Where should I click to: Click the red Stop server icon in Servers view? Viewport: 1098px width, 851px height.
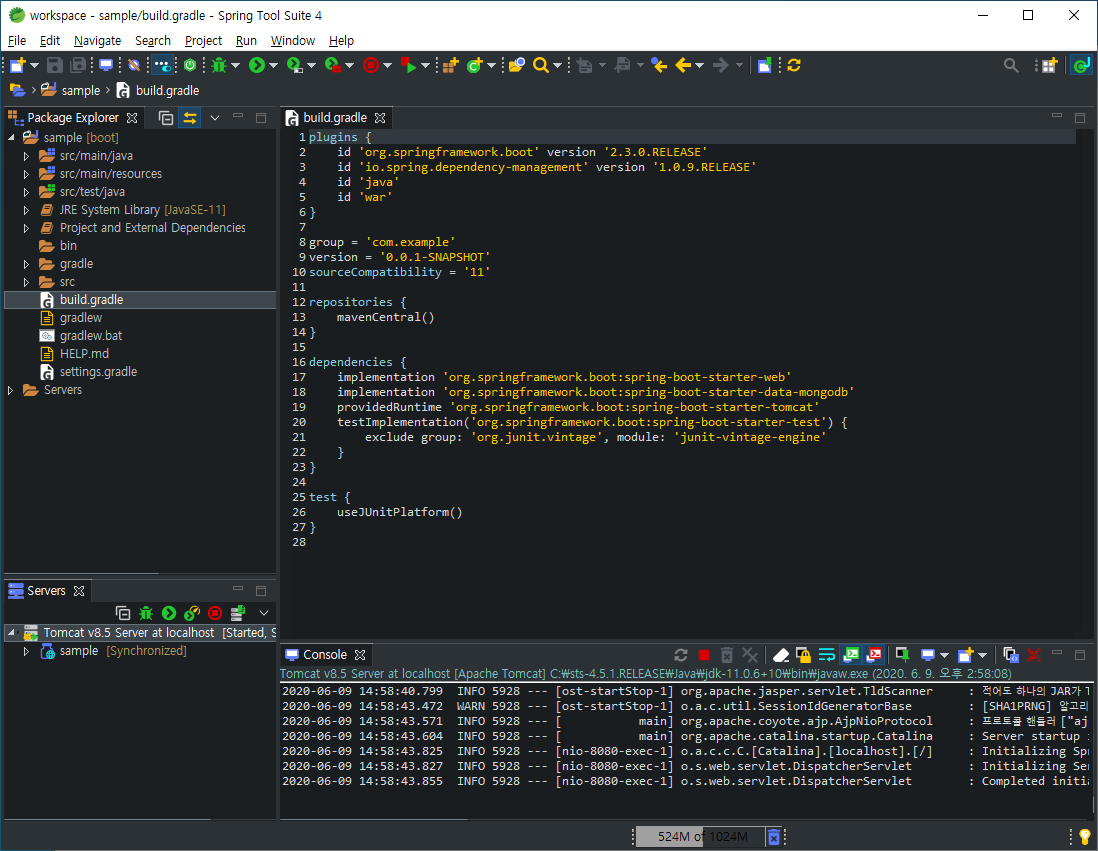click(x=215, y=613)
